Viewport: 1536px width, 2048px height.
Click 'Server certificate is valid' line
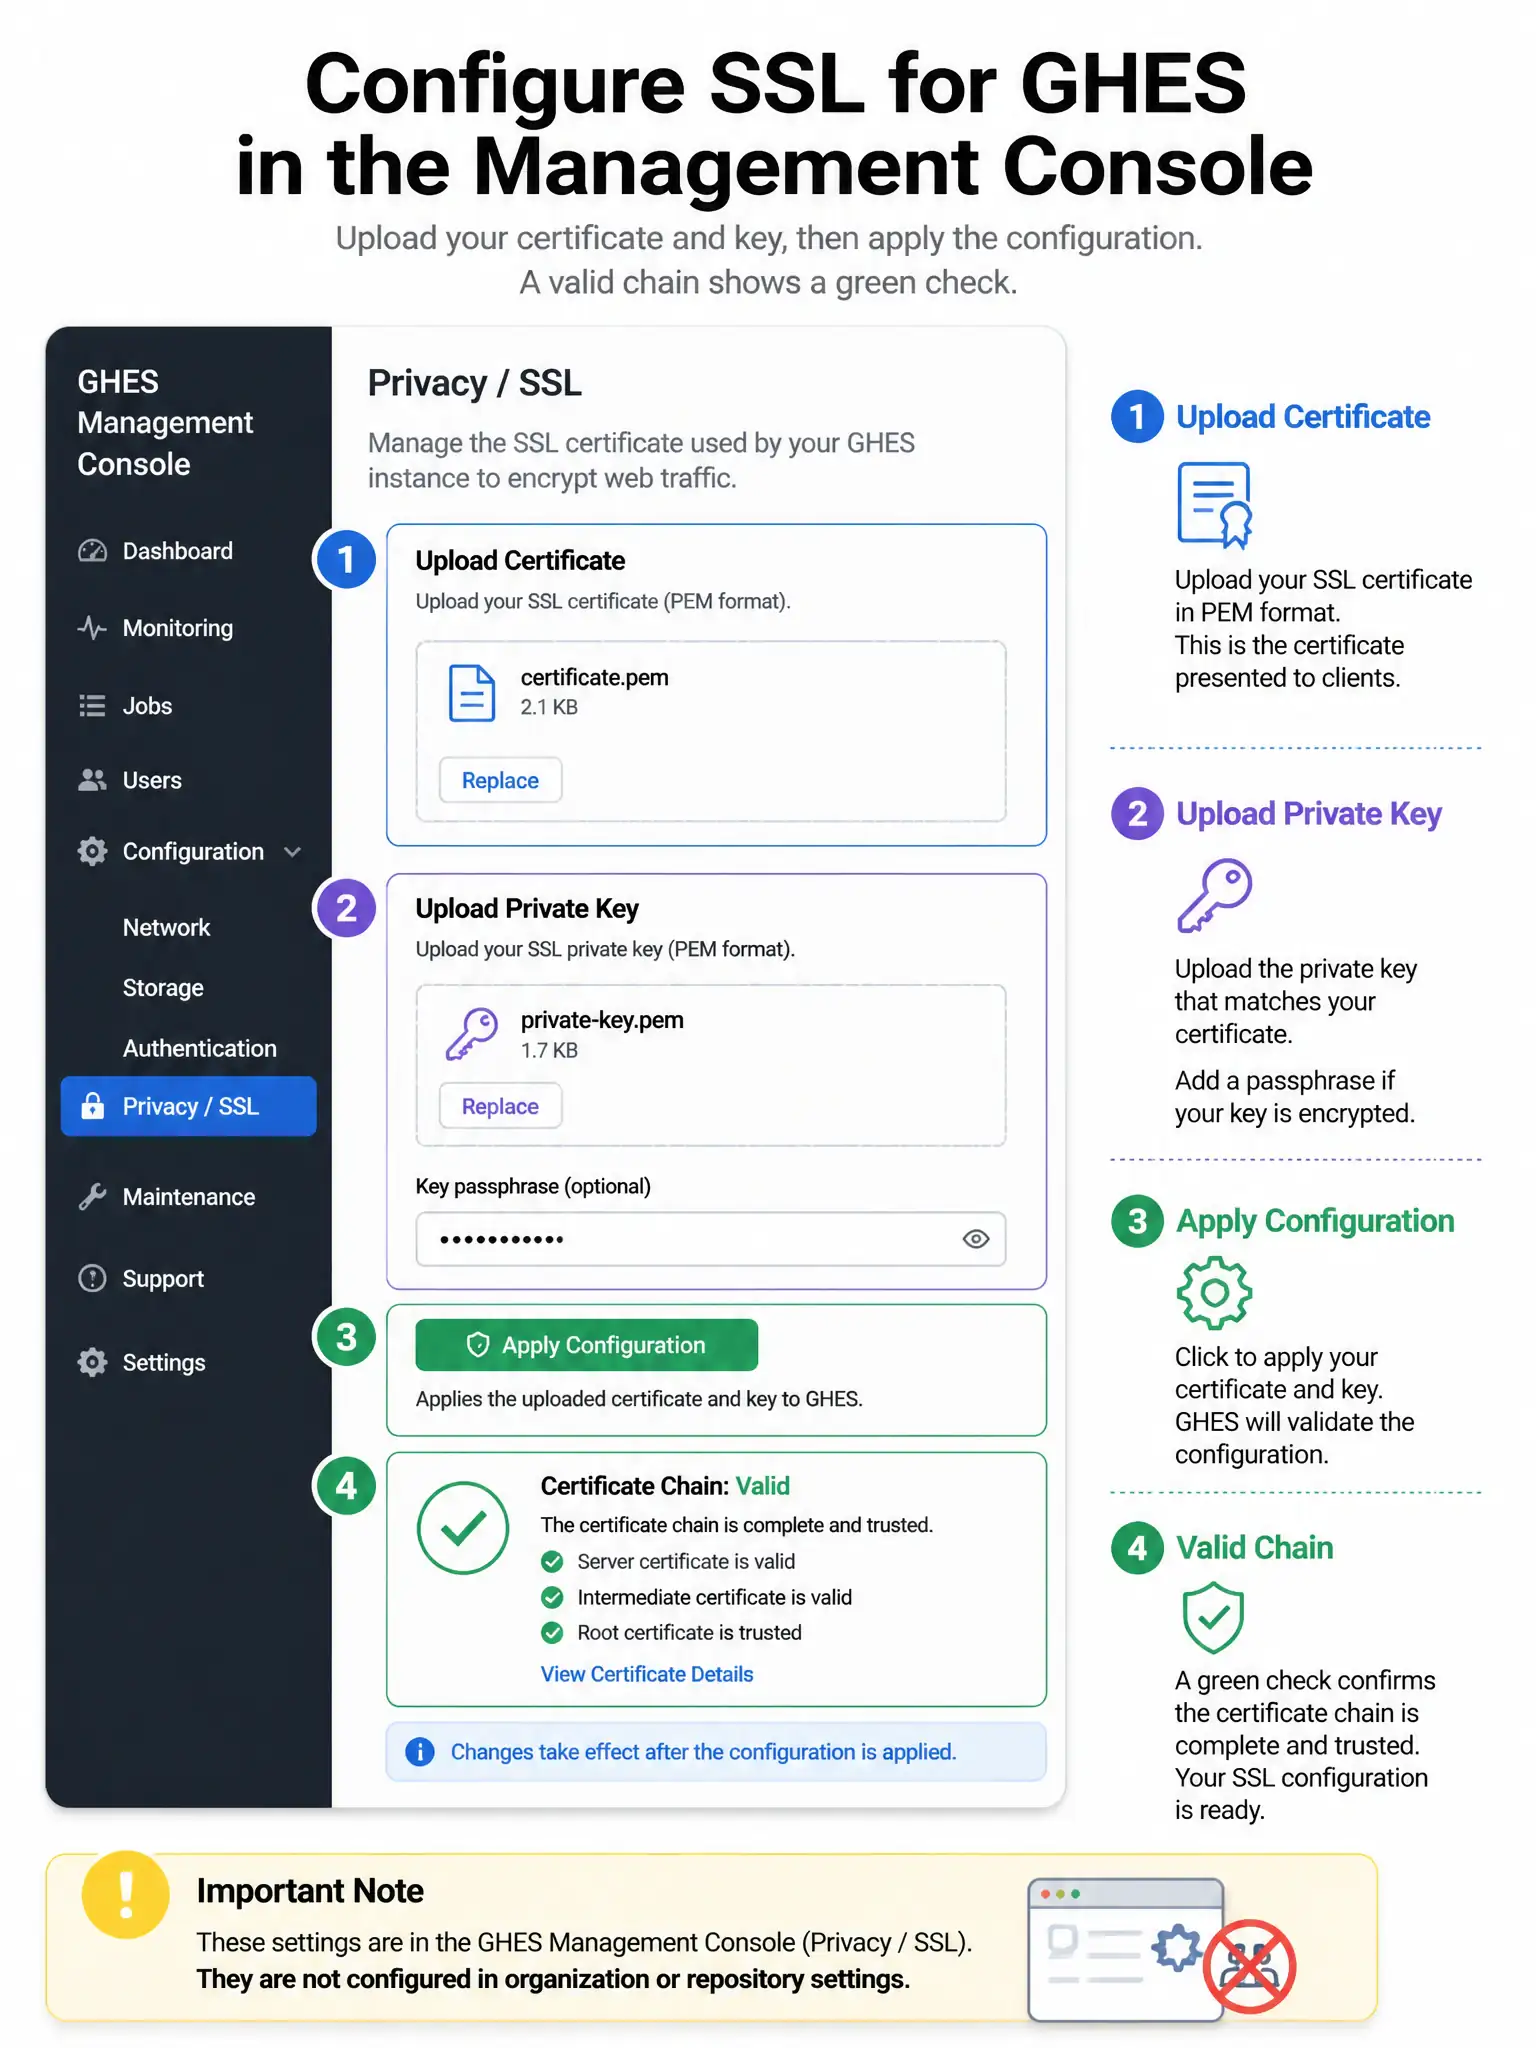(668, 1561)
